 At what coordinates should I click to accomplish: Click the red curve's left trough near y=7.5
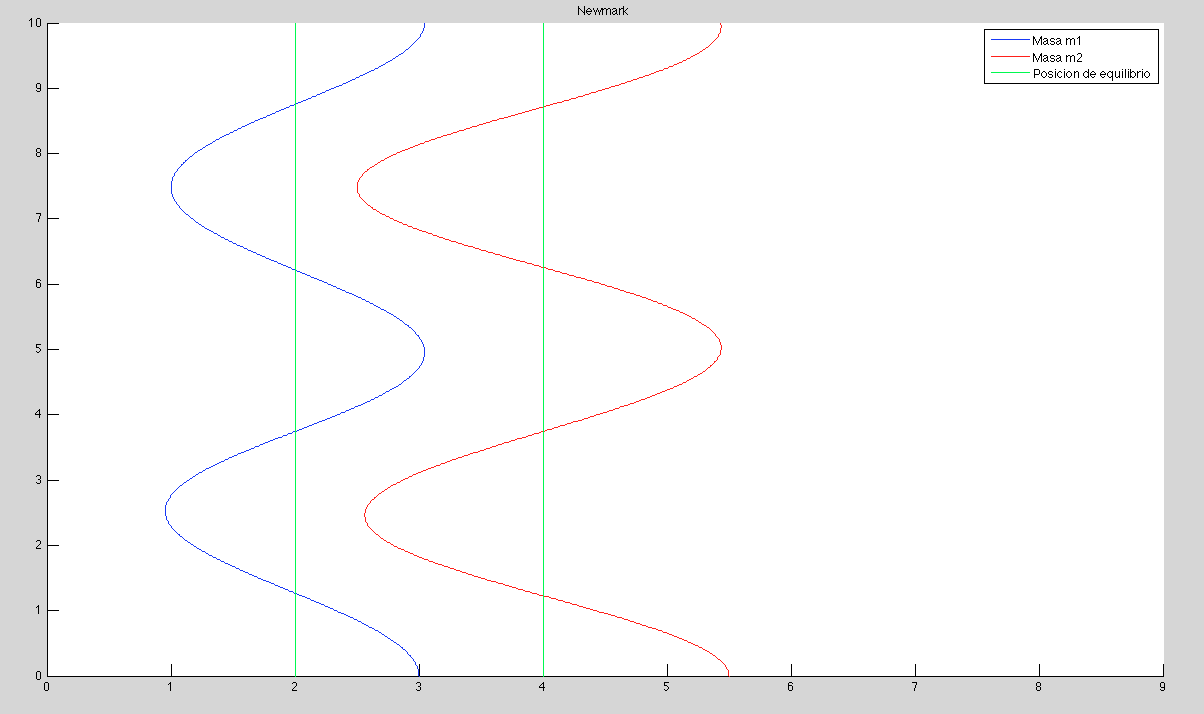358,187
